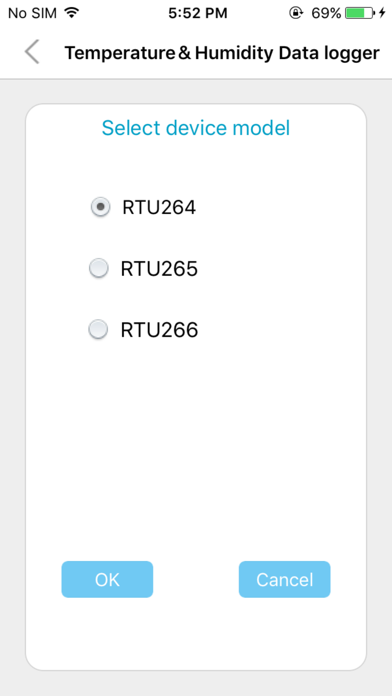Click the gray background beside the dialog card

click(x=12, y=386)
